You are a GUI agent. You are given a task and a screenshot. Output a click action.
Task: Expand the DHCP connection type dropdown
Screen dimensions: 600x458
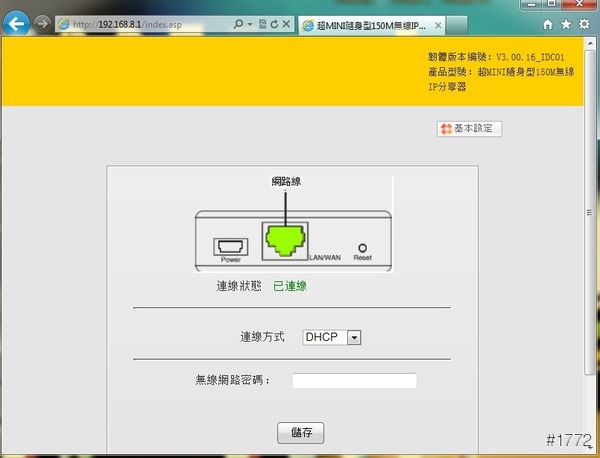353,338
